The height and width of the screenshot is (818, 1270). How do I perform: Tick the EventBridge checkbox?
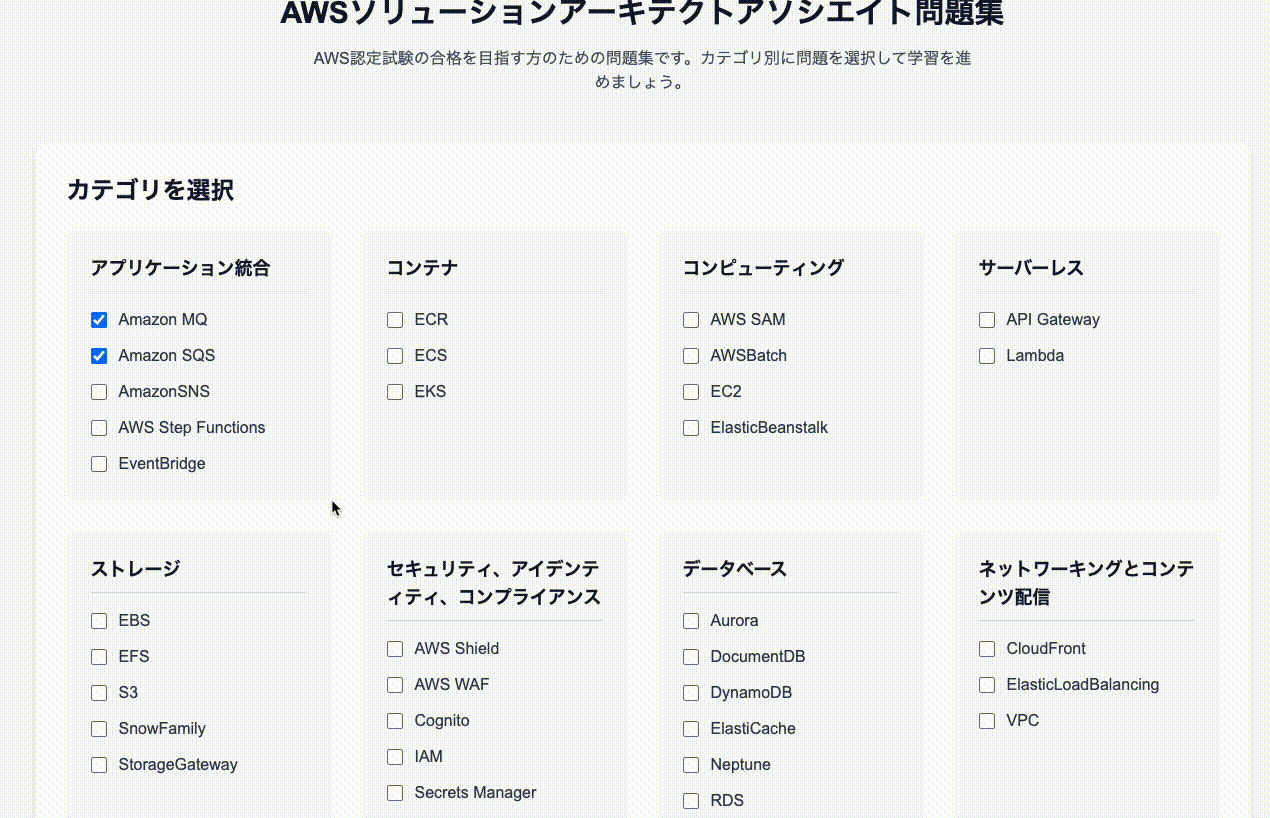click(x=99, y=464)
